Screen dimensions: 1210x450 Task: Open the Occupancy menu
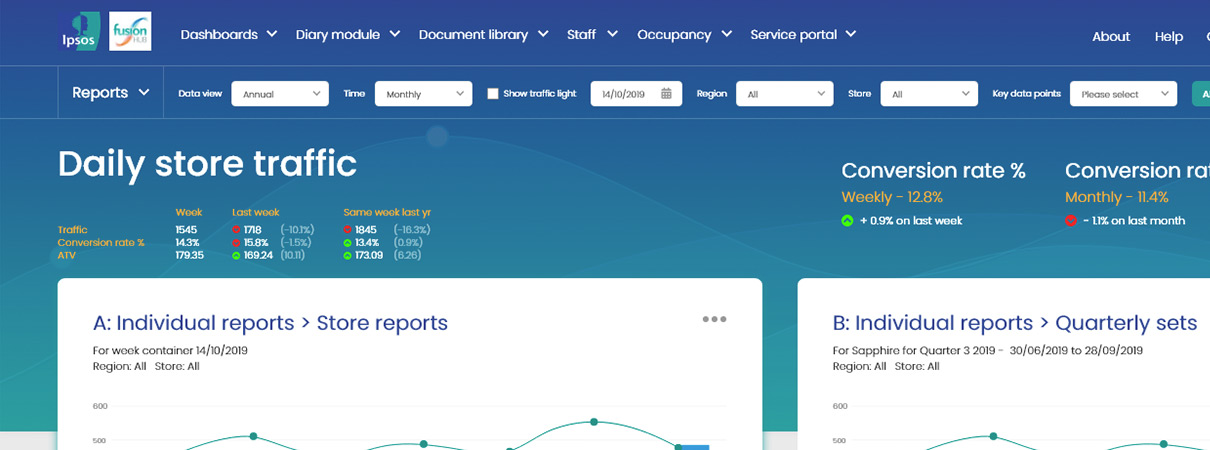click(x=684, y=34)
